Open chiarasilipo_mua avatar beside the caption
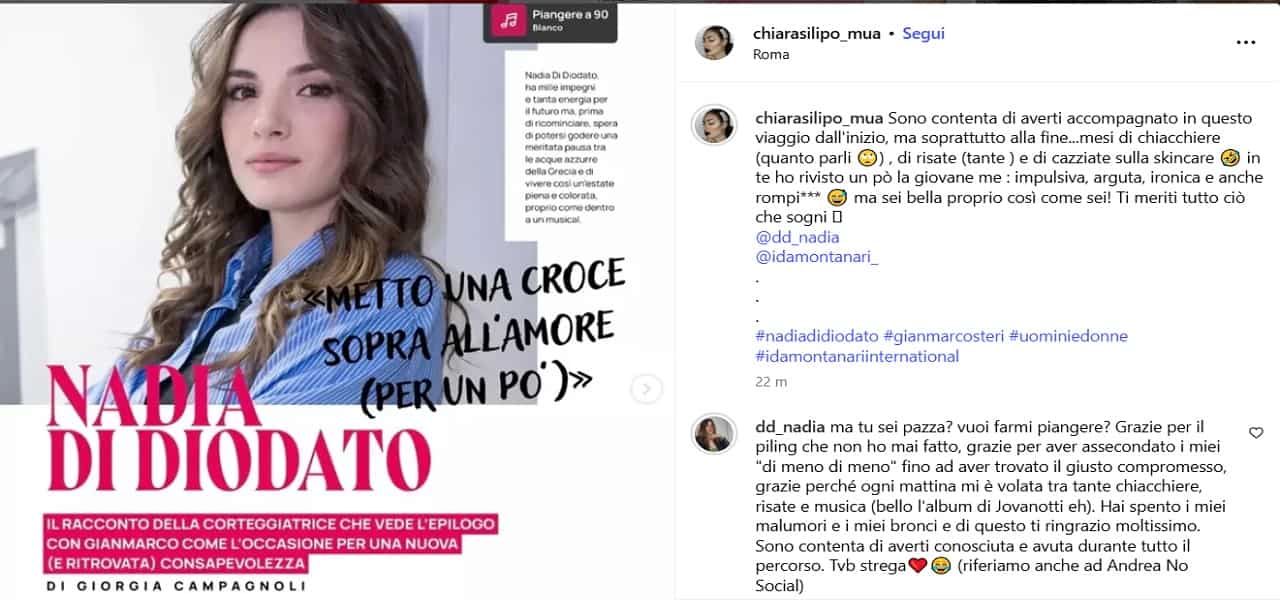The height and width of the screenshot is (600, 1280). 714,125
